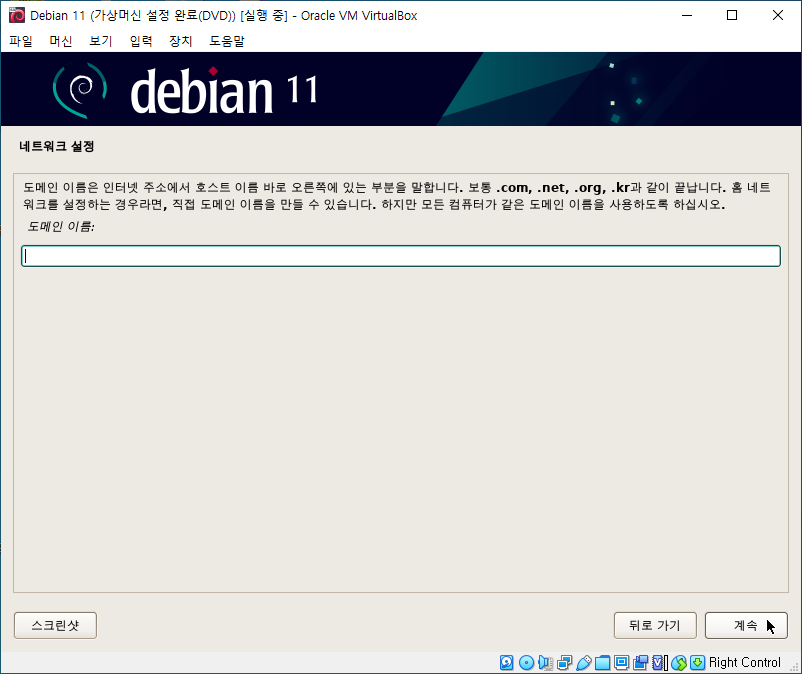
Task: Click the VirtualBox app icon in title bar
Action: click(x=16, y=15)
